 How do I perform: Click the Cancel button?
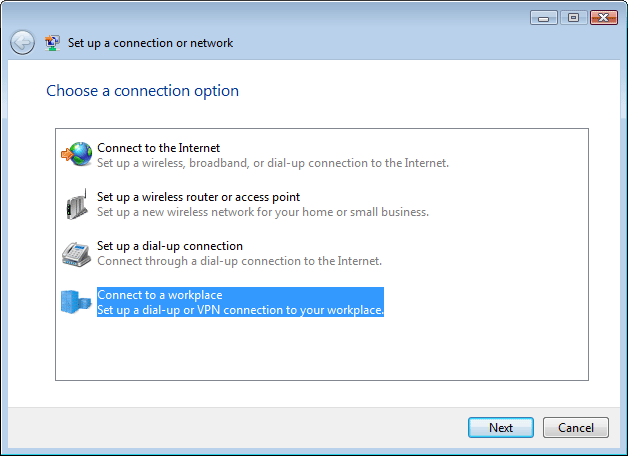pos(576,428)
